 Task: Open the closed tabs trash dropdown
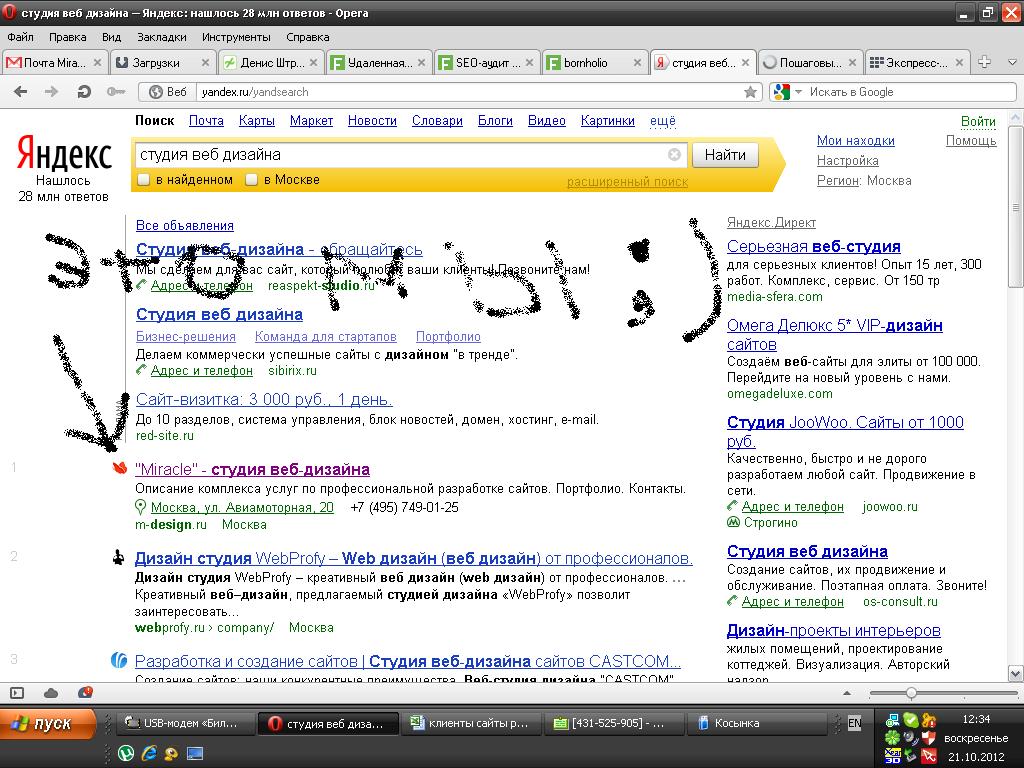(1012, 62)
